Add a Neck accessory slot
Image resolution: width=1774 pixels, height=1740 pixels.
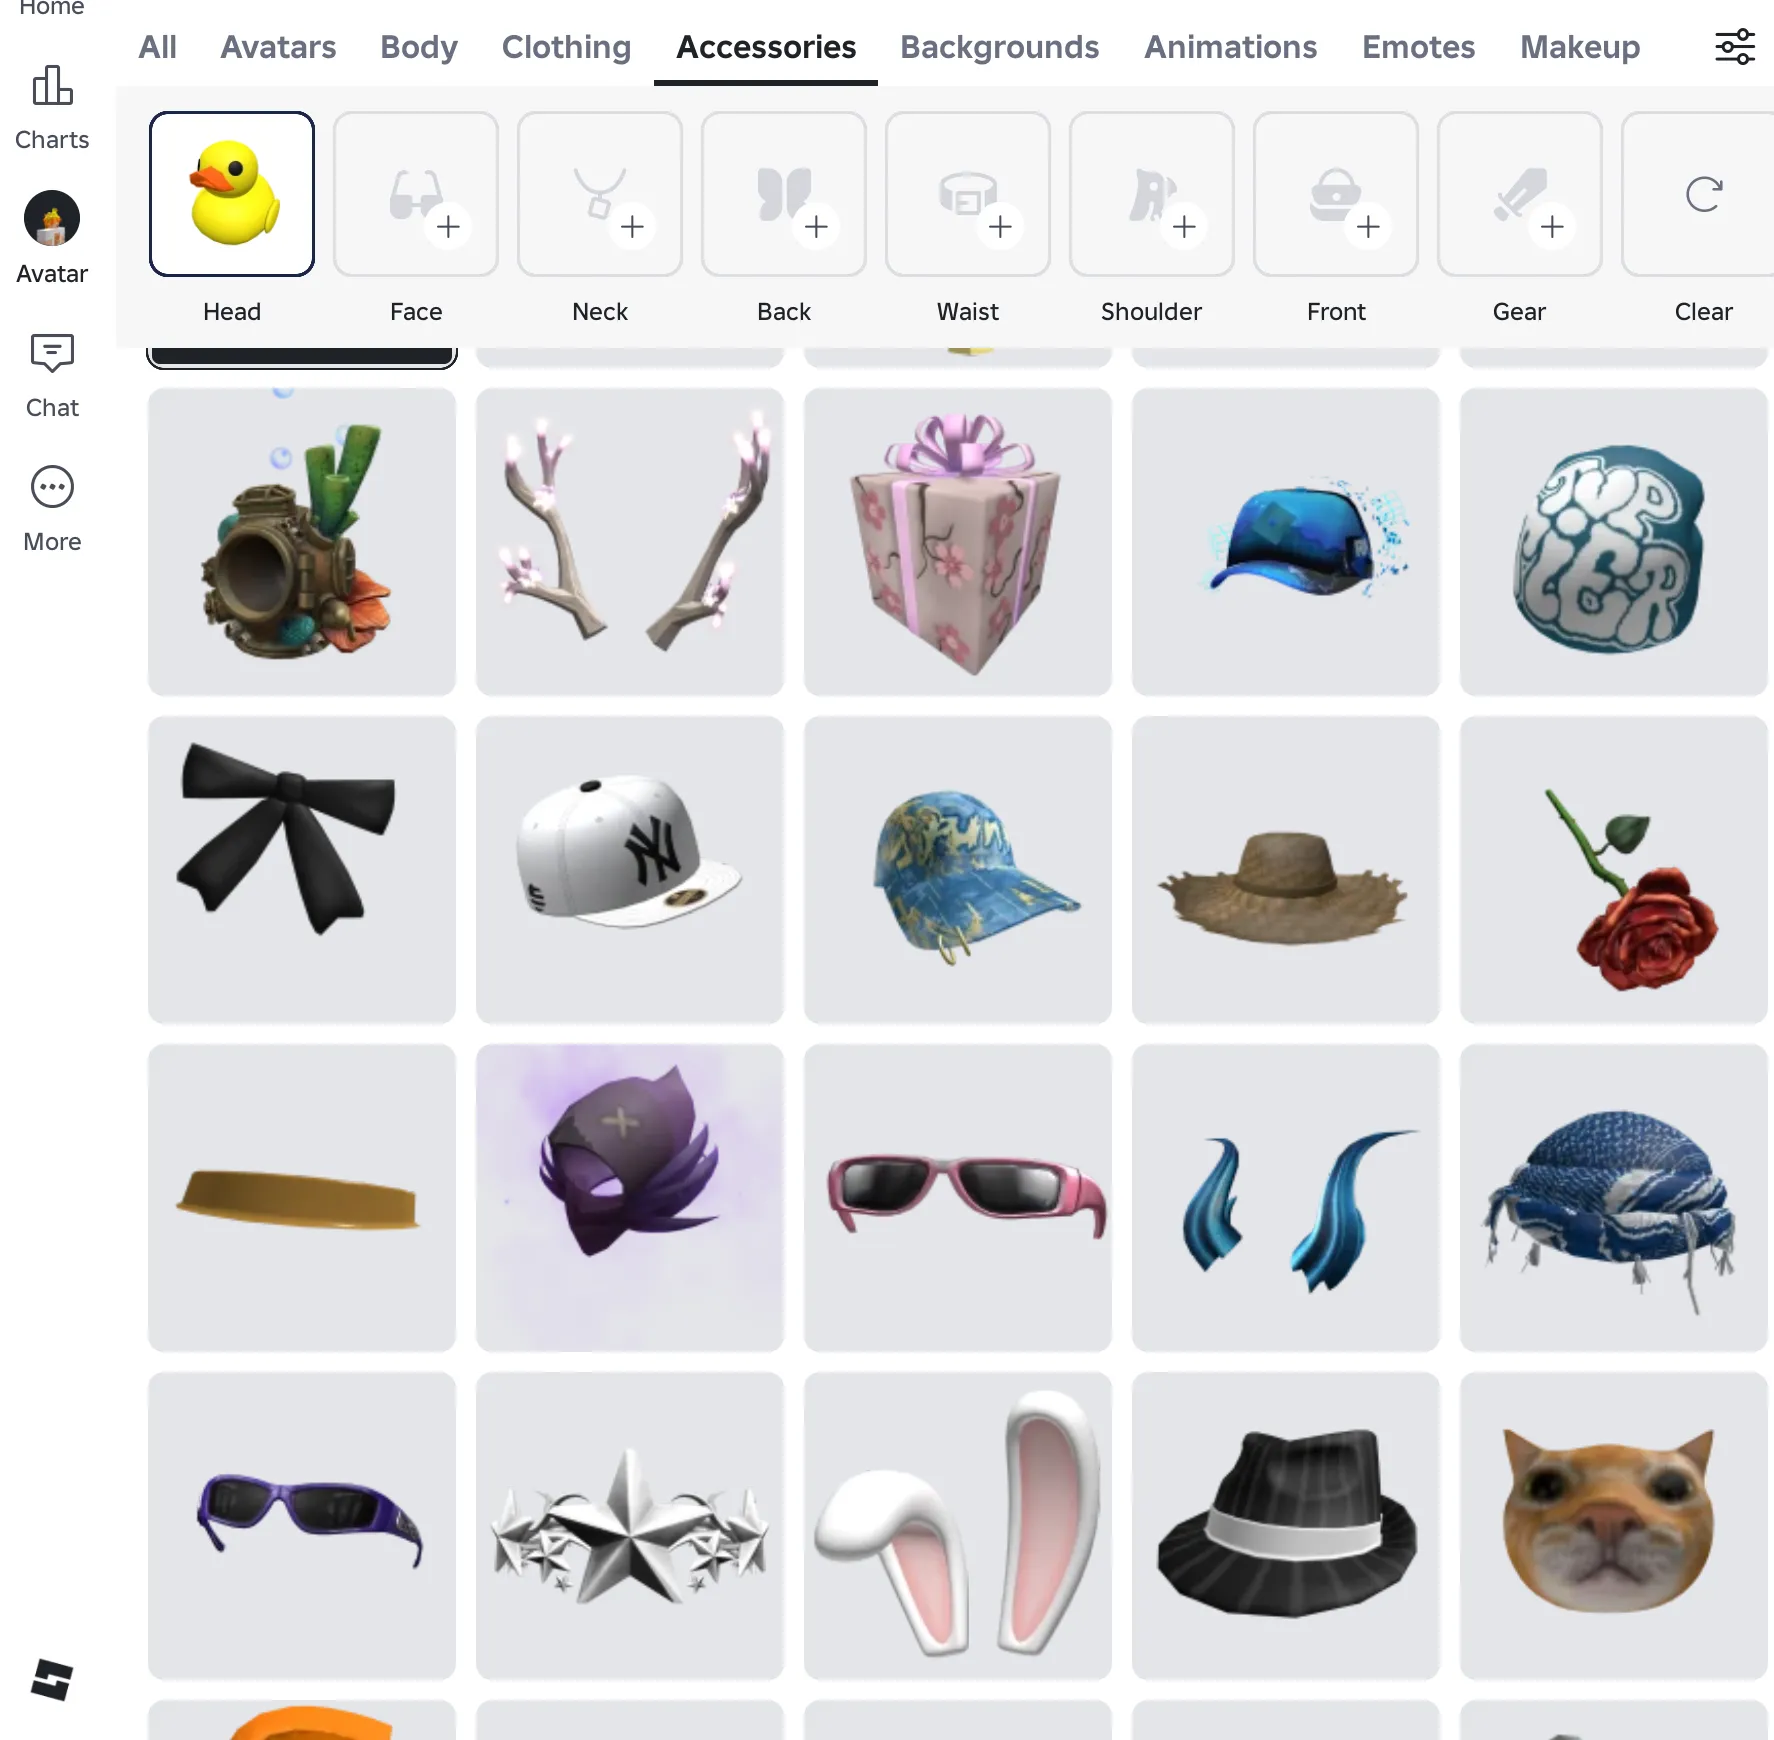pyautogui.click(x=600, y=194)
